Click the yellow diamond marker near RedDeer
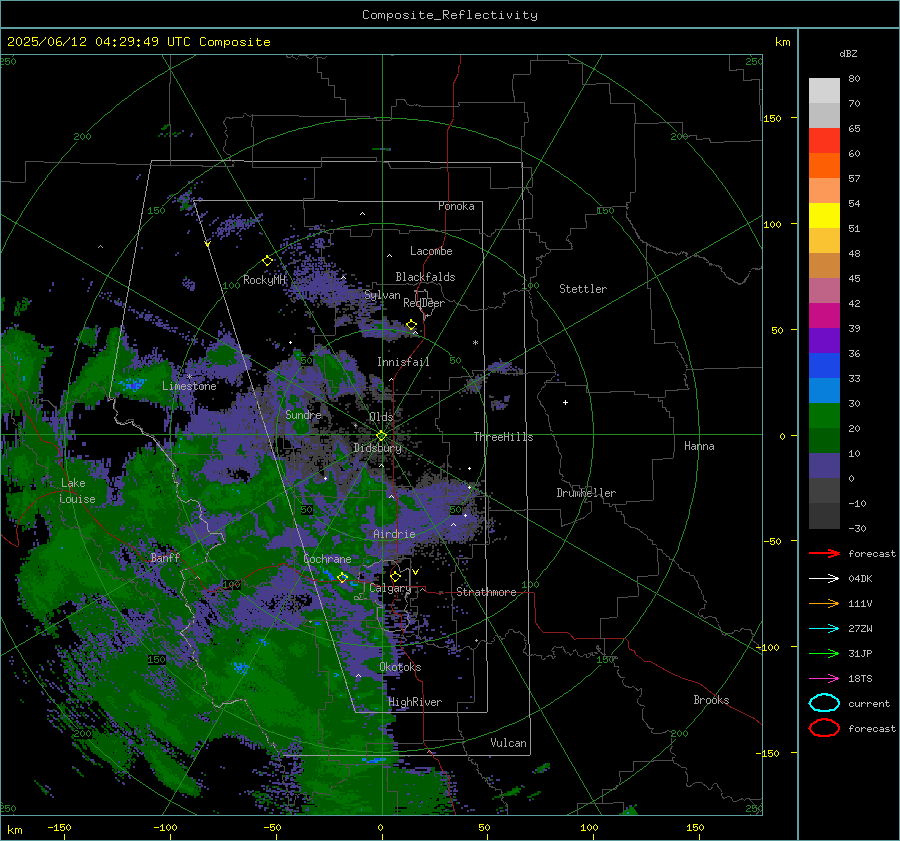 pos(411,325)
